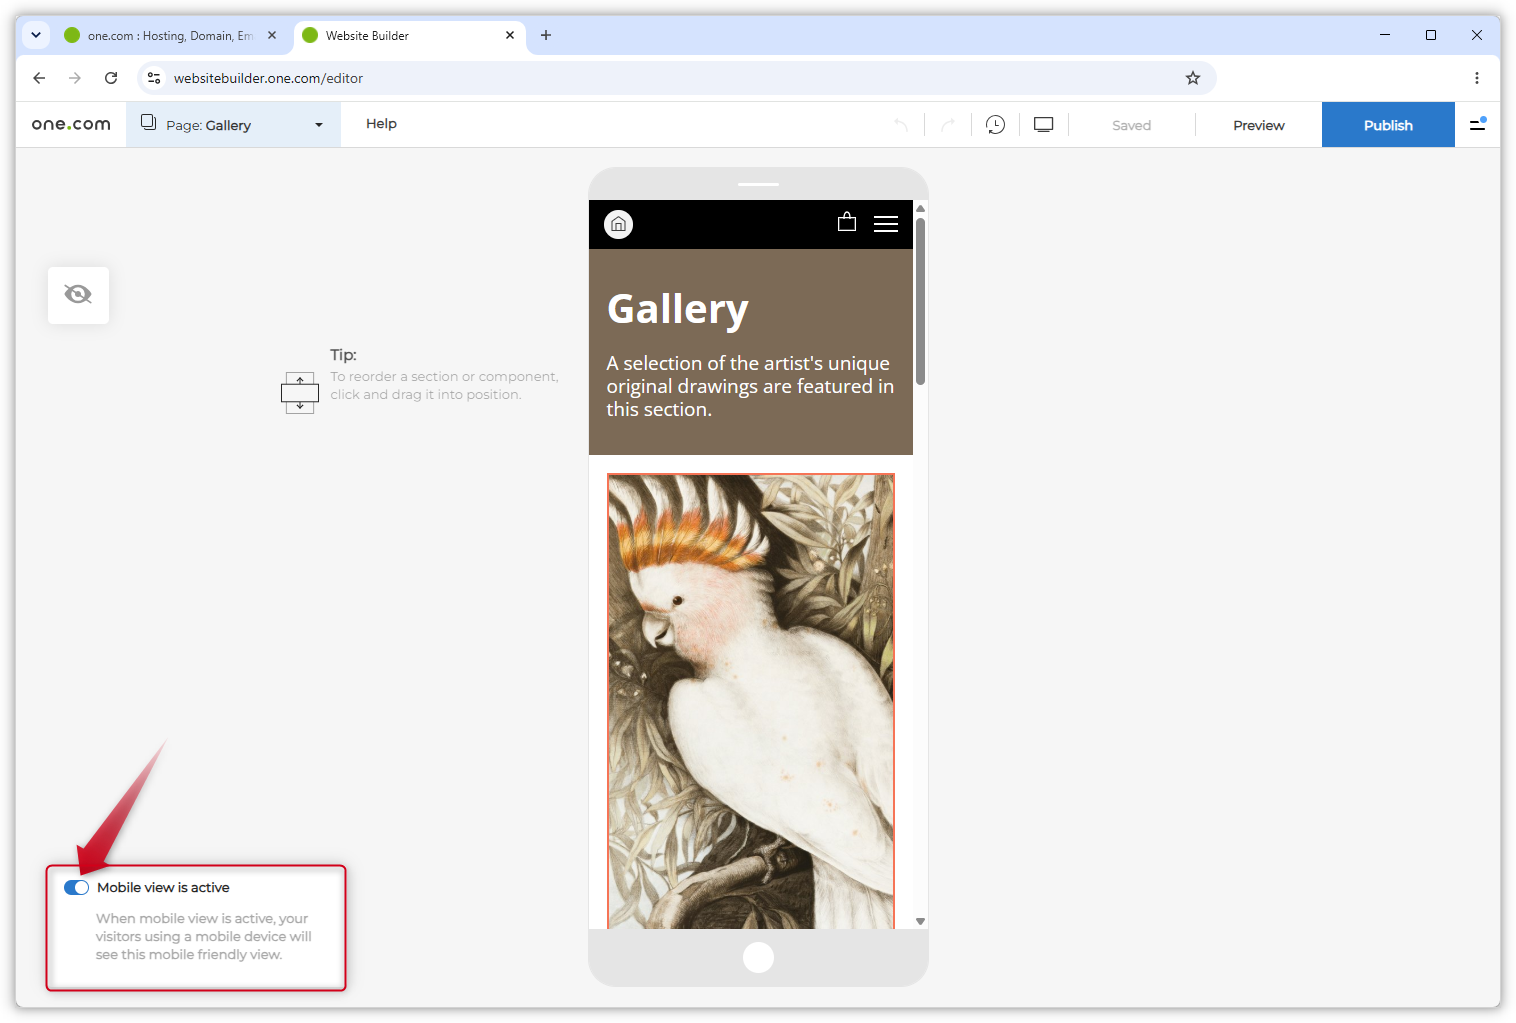The image size is (1516, 1023).
Task: Click the phone home button circle
Action: tap(758, 957)
